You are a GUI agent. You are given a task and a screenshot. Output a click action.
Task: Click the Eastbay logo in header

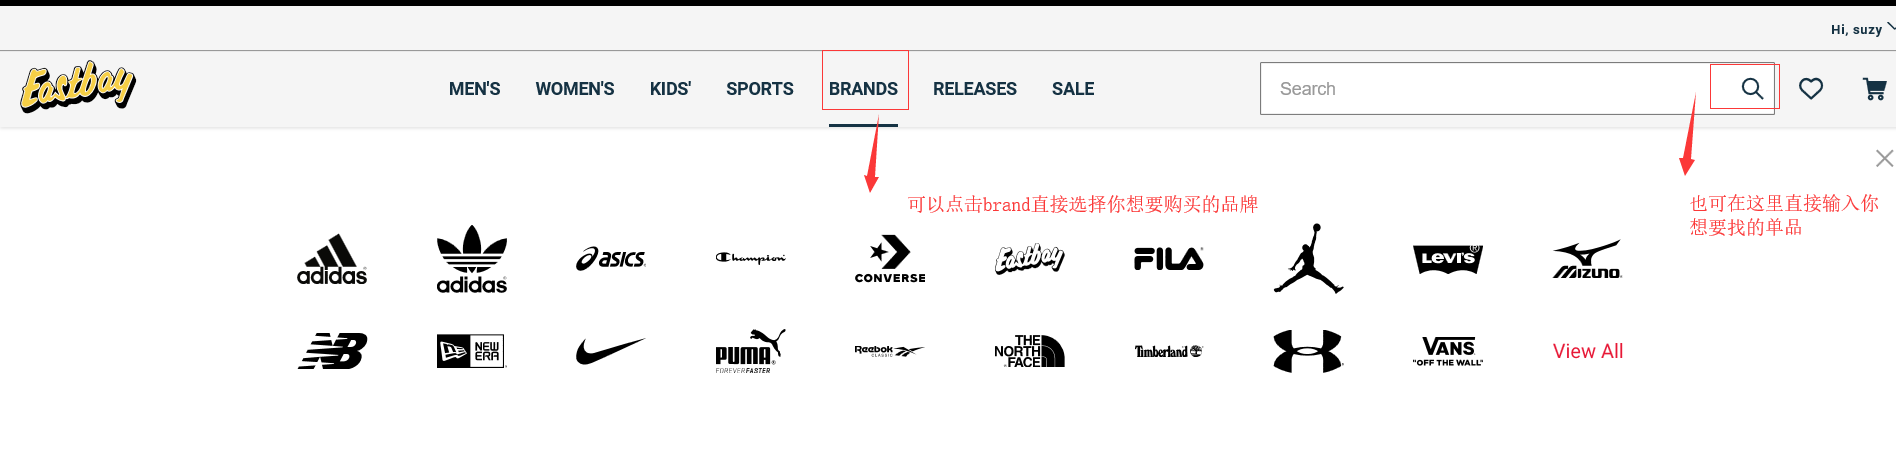78,86
